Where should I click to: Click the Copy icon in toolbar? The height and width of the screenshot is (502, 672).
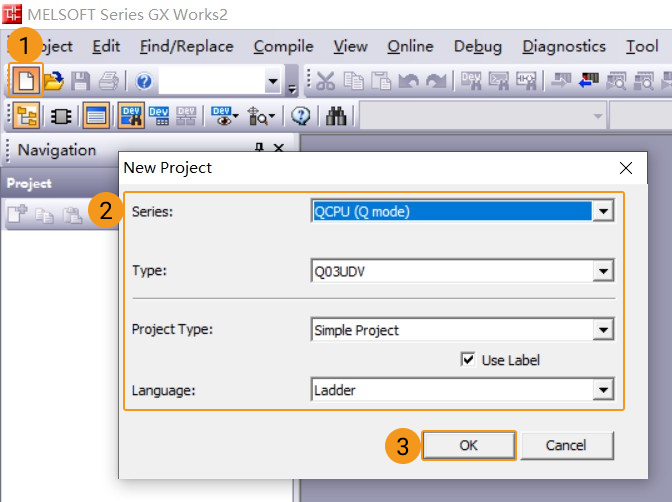354,81
